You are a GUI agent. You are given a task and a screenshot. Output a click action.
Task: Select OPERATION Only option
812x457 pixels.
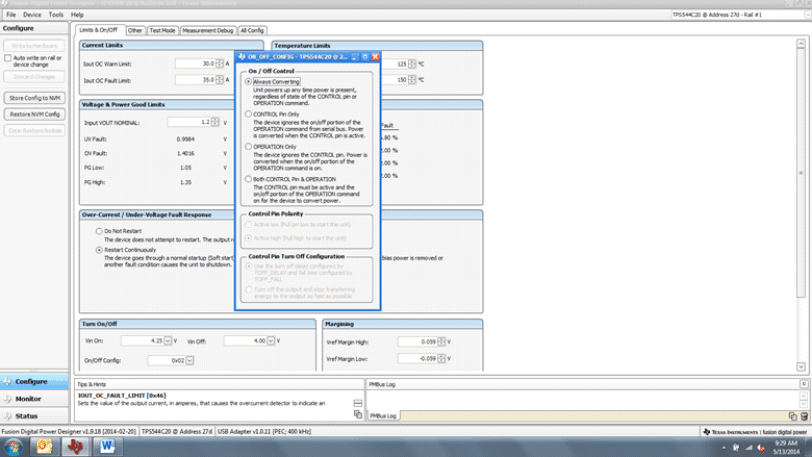pos(249,147)
